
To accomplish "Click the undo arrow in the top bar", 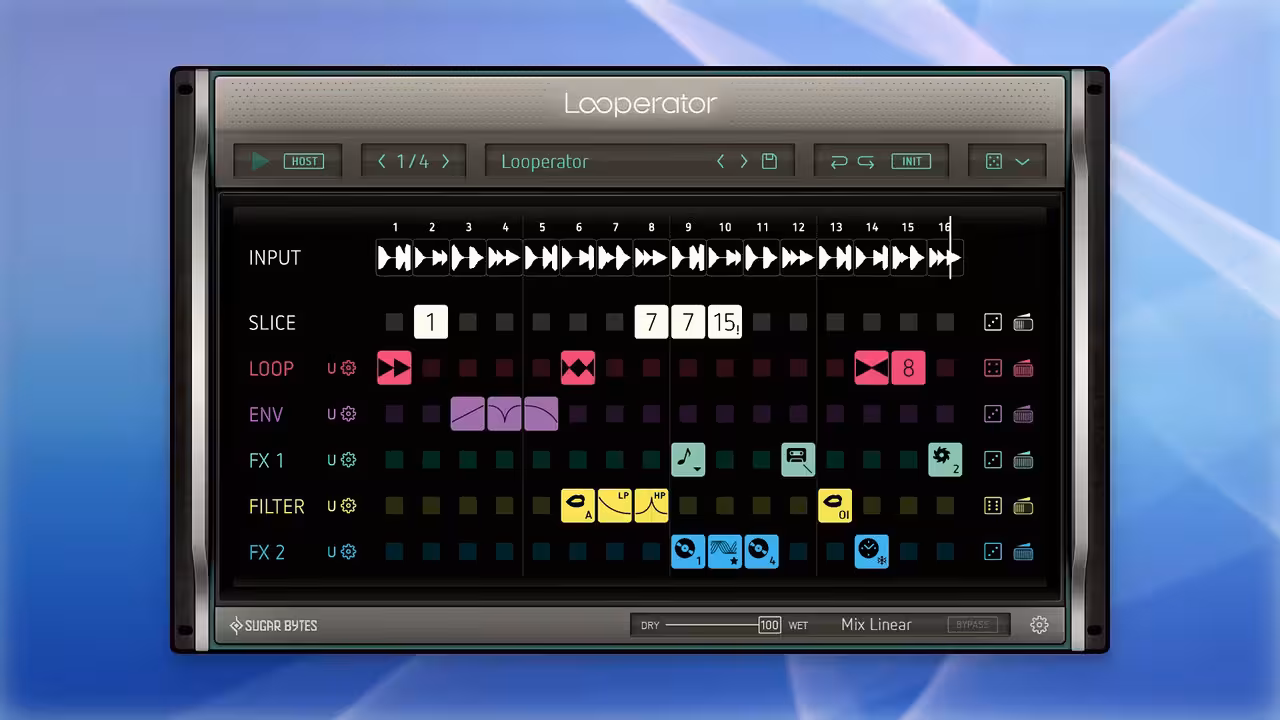I will 839,161.
